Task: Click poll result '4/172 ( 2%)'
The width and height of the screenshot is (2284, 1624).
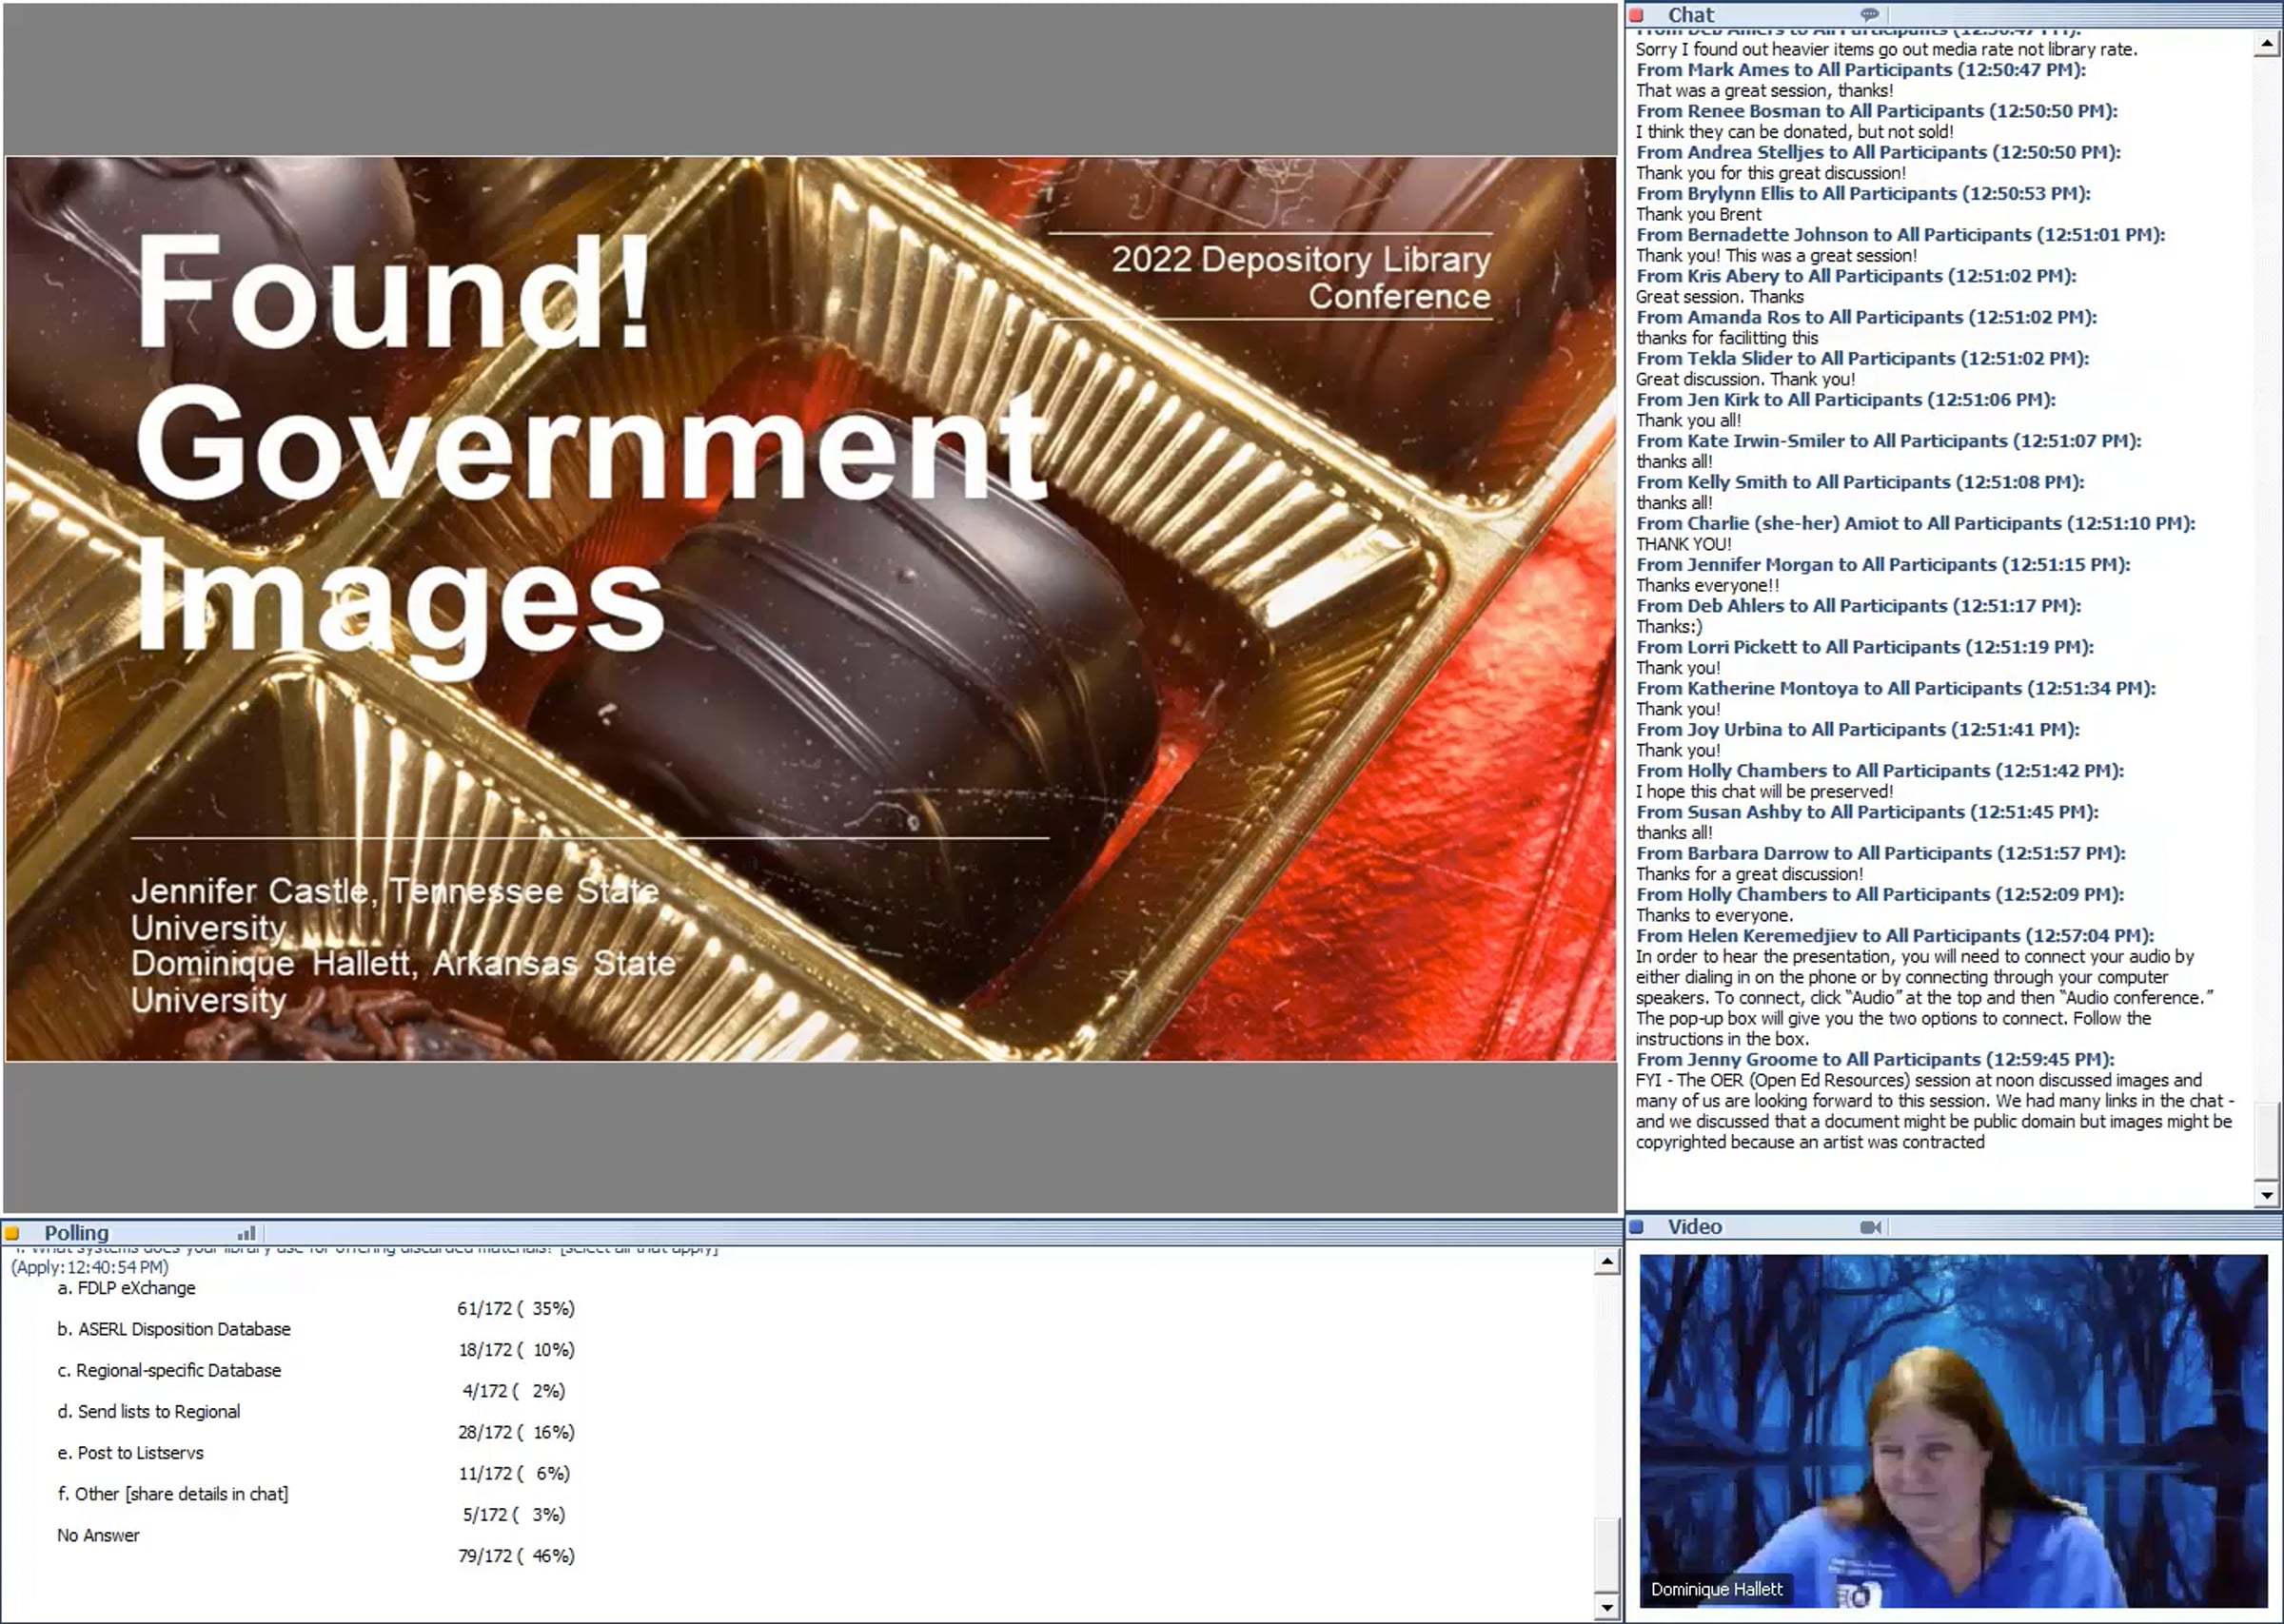Action: pyautogui.click(x=513, y=1391)
